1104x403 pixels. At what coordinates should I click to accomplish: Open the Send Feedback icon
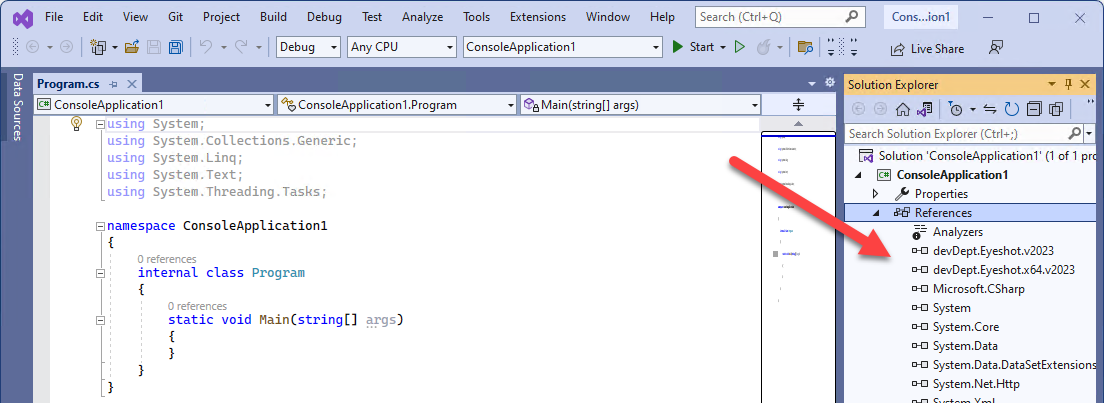[995, 47]
